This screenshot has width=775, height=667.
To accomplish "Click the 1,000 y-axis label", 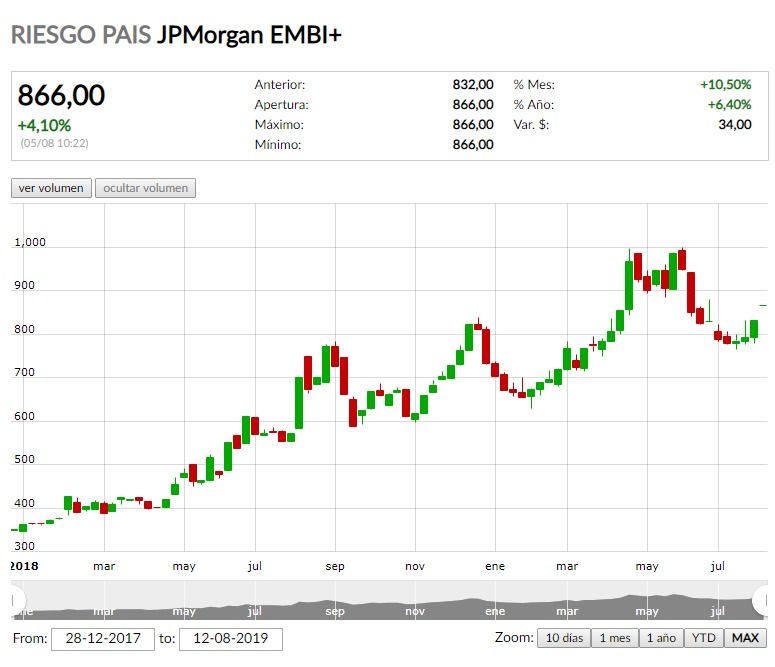I will coord(30,242).
